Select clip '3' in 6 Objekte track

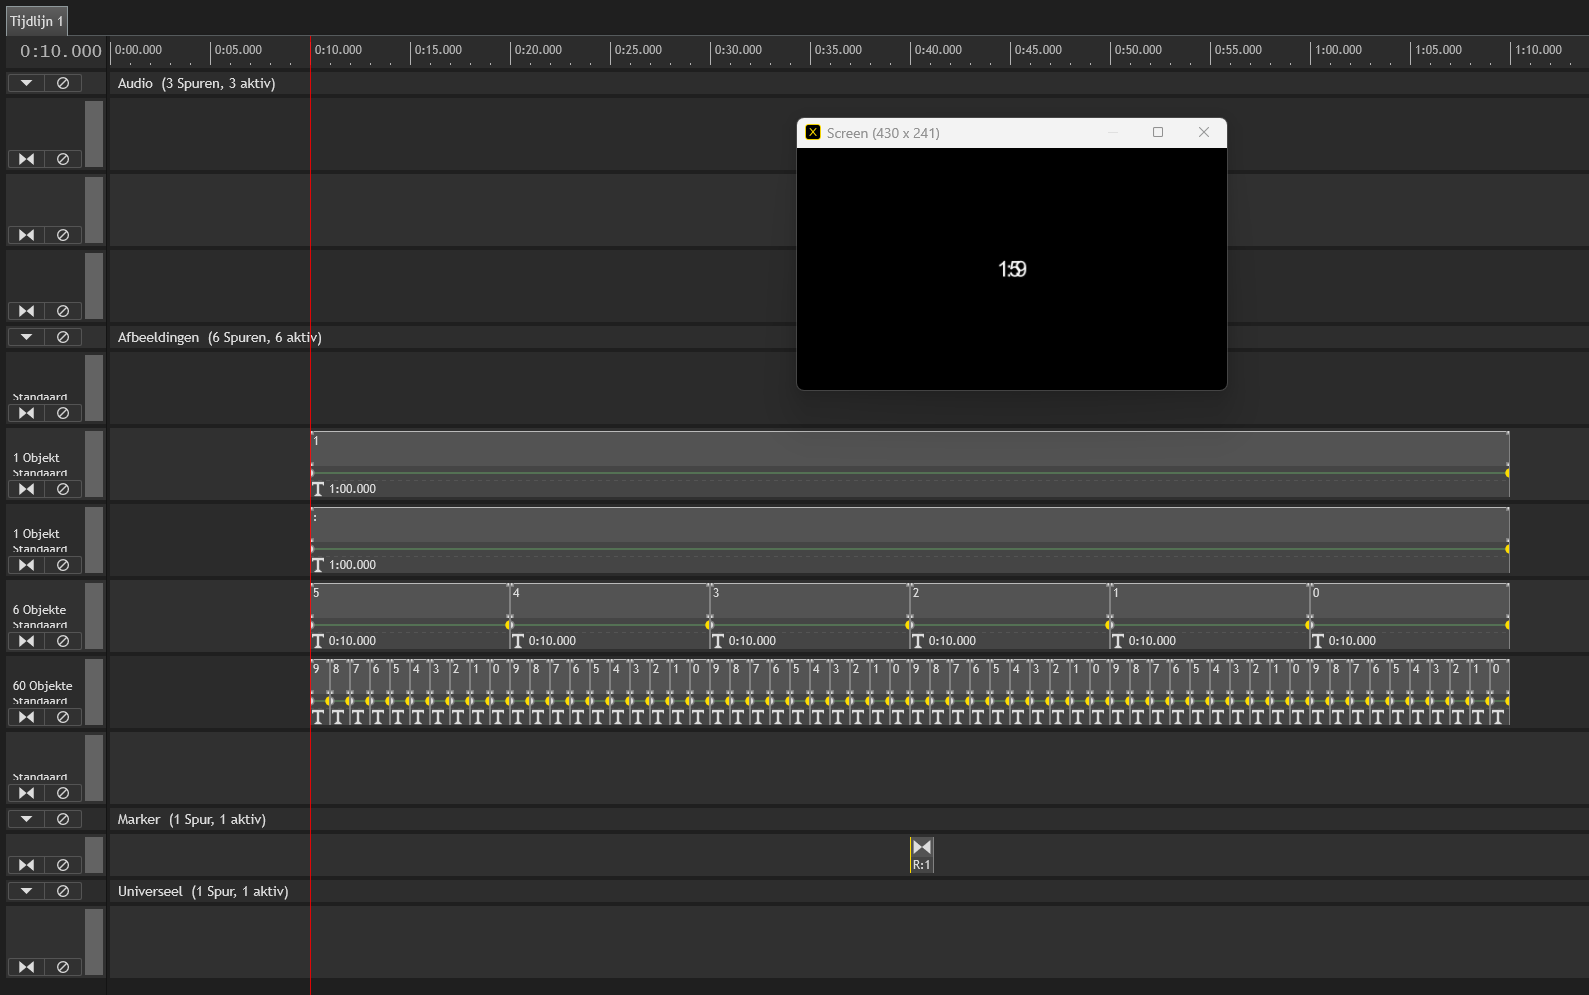(x=809, y=616)
